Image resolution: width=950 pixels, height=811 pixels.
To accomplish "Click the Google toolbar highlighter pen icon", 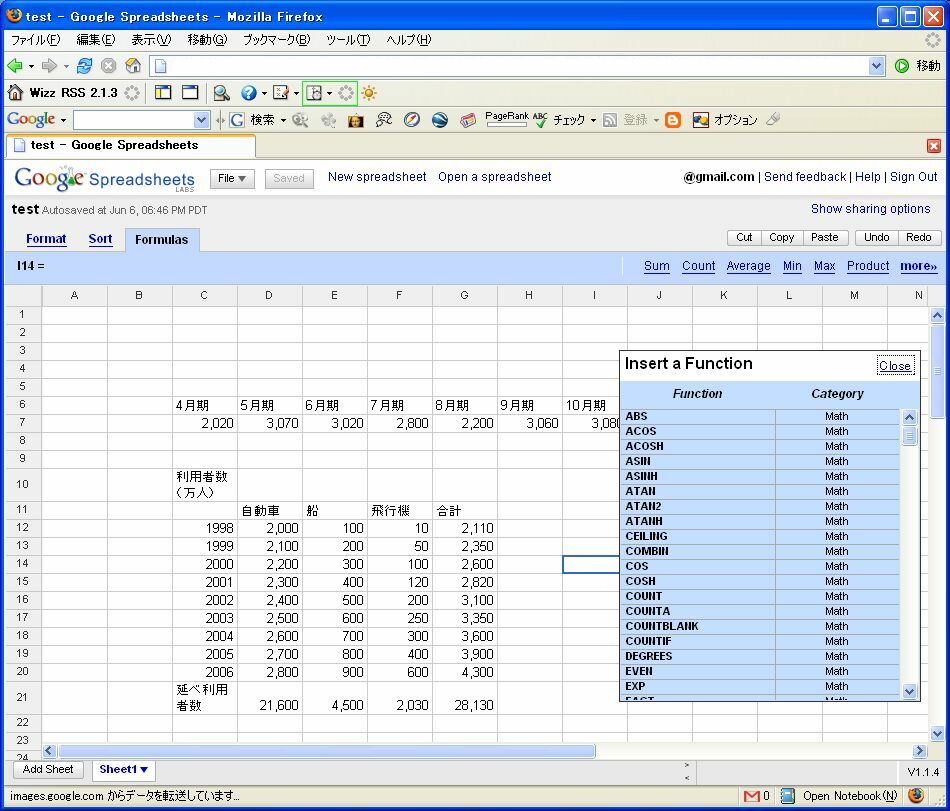I will (x=772, y=119).
